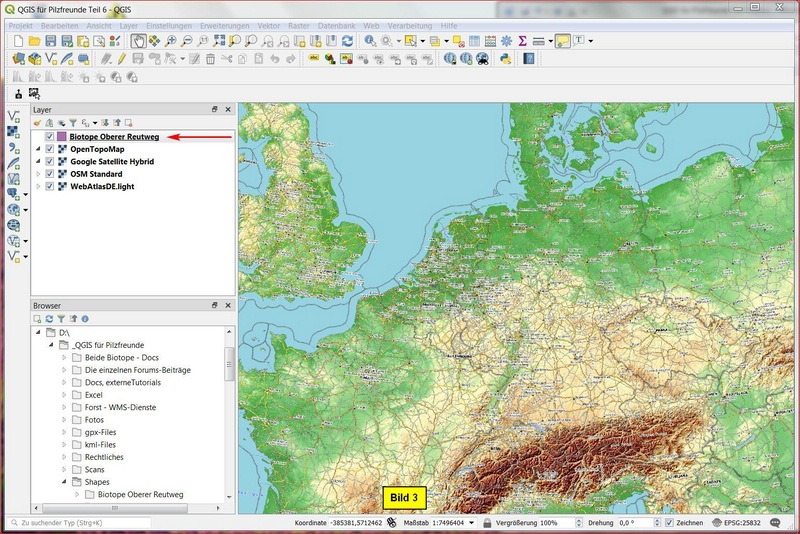Open the Vektor menu
Viewport: 800px width, 534px height.
[x=270, y=24]
